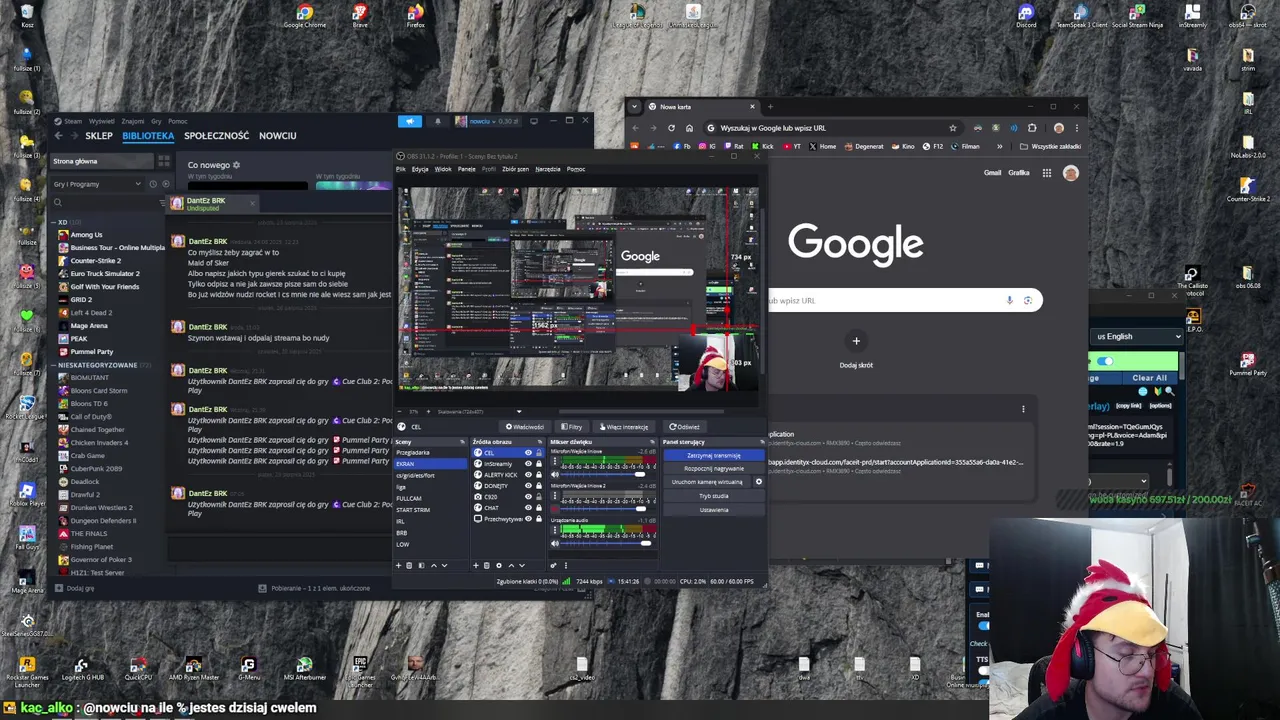Image resolution: width=1280 pixels, height=720 pixels.
Task: Add a new source with plus icon
Action: click(x=476, y=565)
